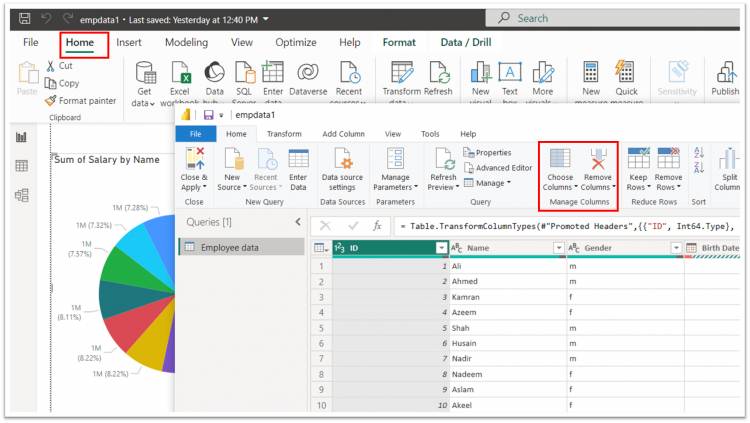Collapse the Queries pane chevron
This screenshot has width=750, height=423.
tap(298, 222)
